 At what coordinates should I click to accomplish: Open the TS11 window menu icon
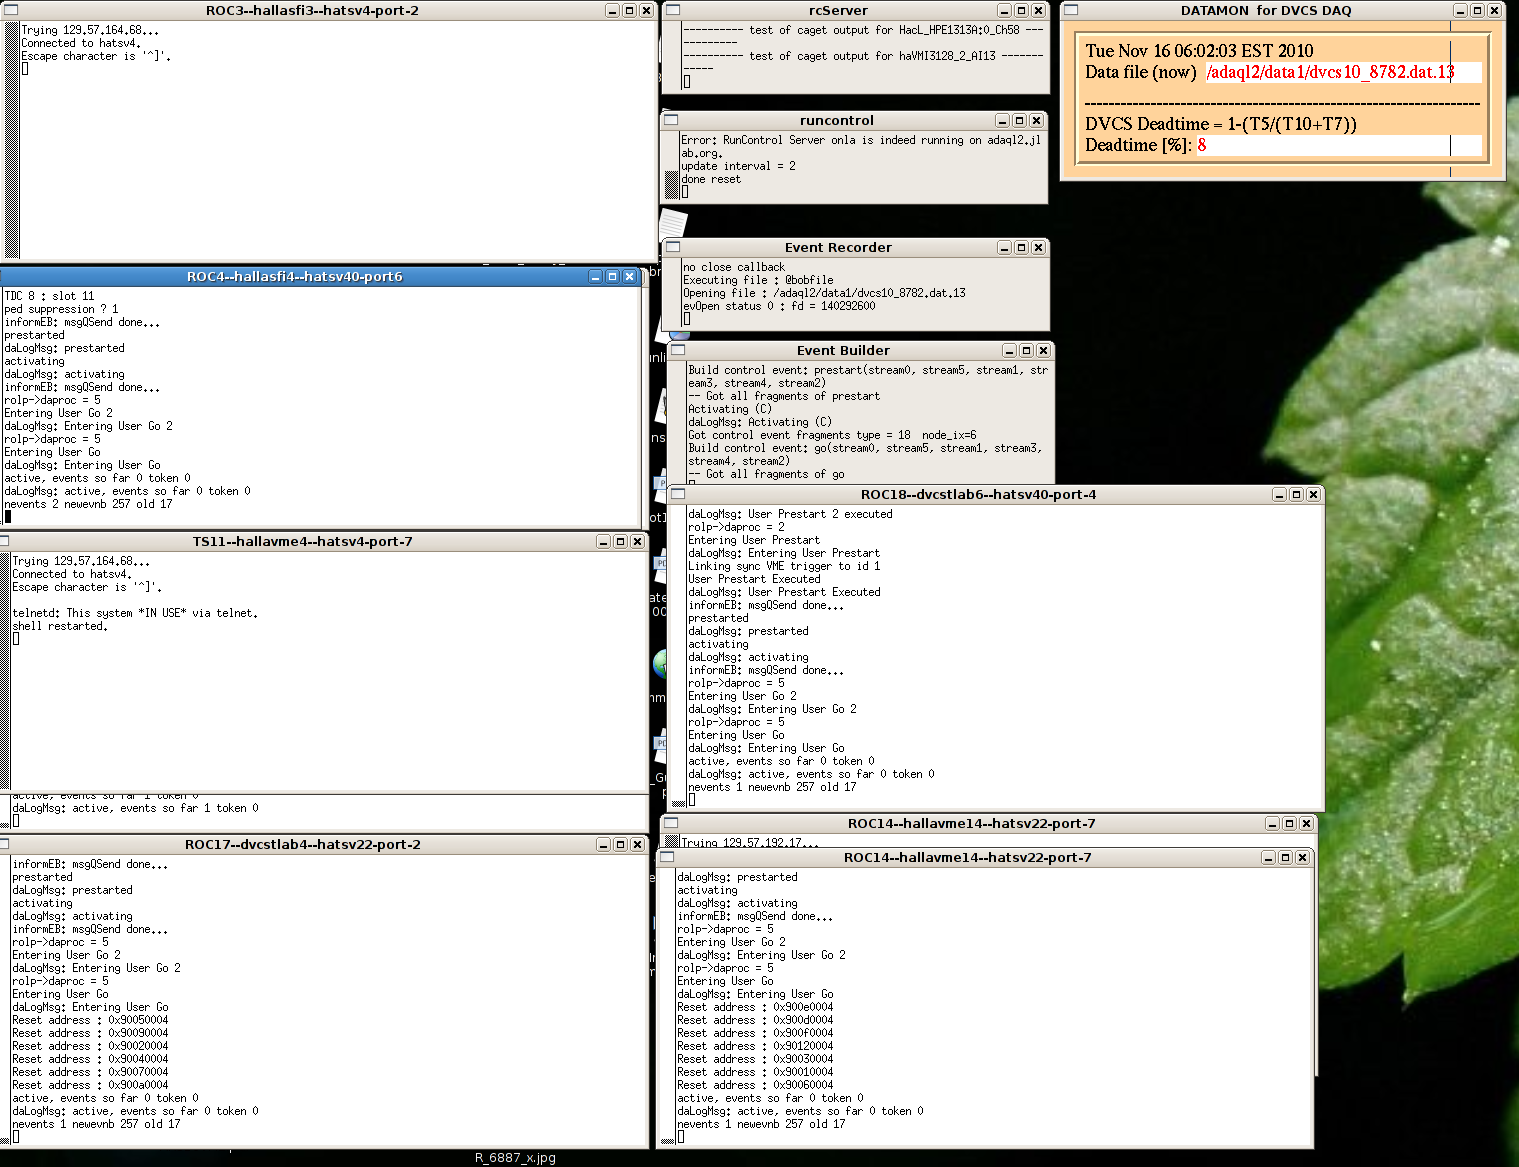(x=4, y=541)
